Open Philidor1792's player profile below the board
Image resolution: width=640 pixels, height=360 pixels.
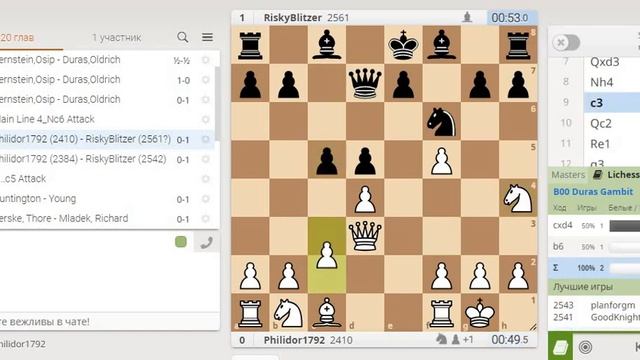coord(294,340)
